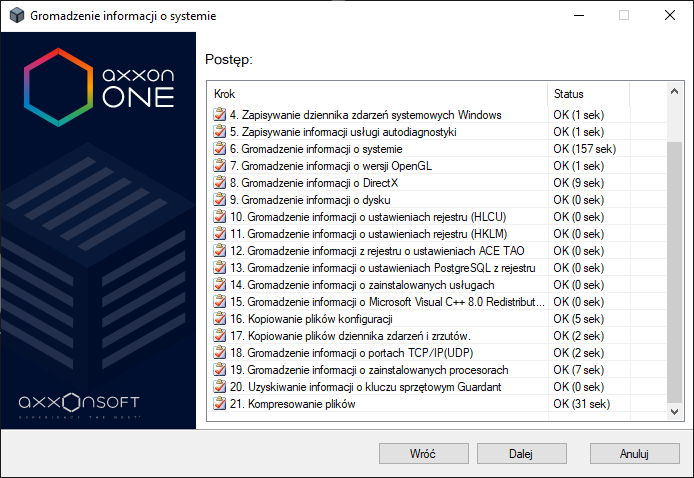Sort by the Status column header
The width and height of the screenshot is (694, 478).
click(589, 94)
